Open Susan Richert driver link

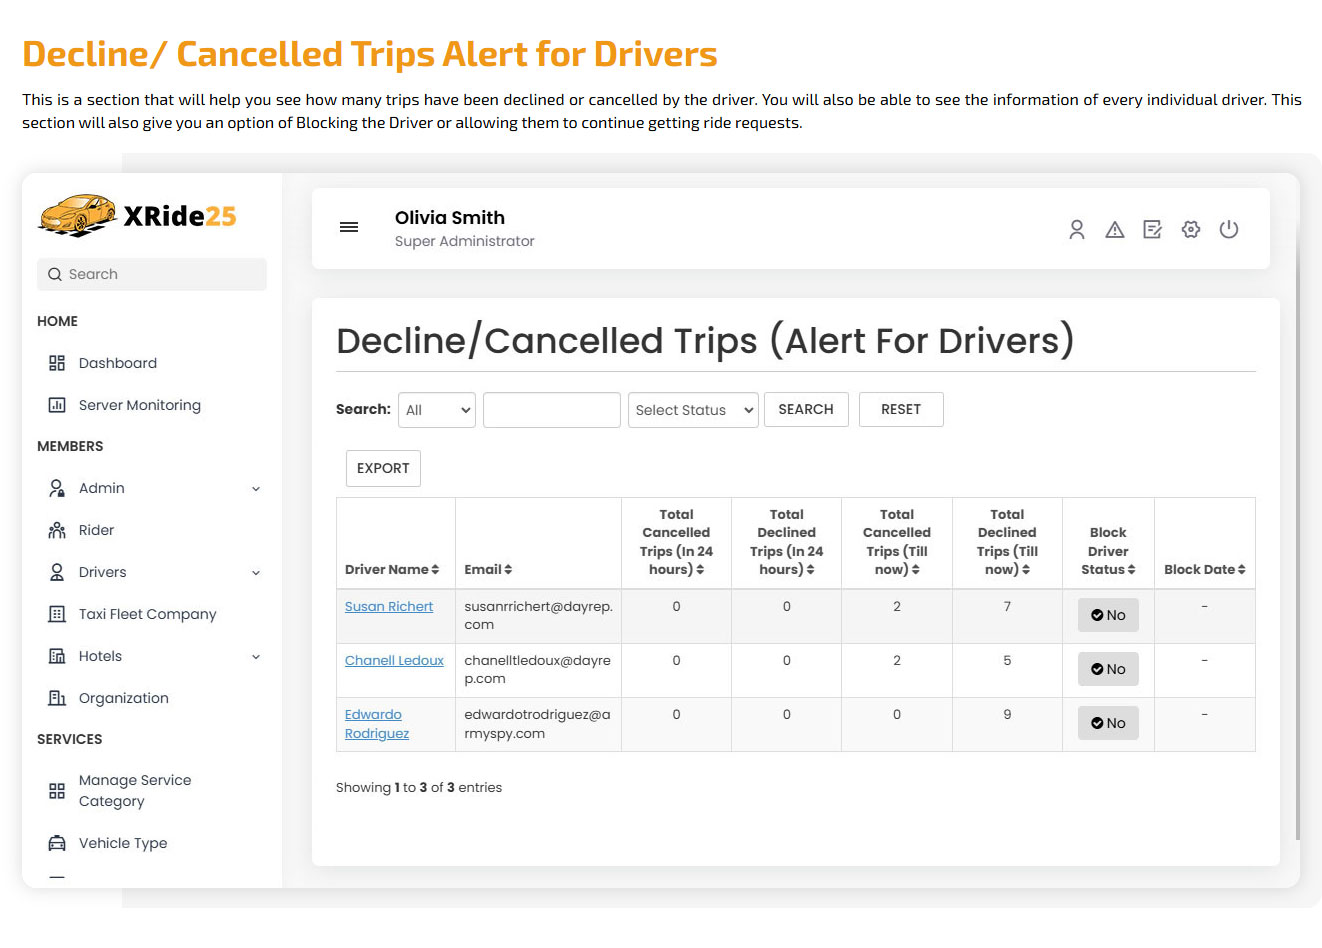tap(389, 606)
